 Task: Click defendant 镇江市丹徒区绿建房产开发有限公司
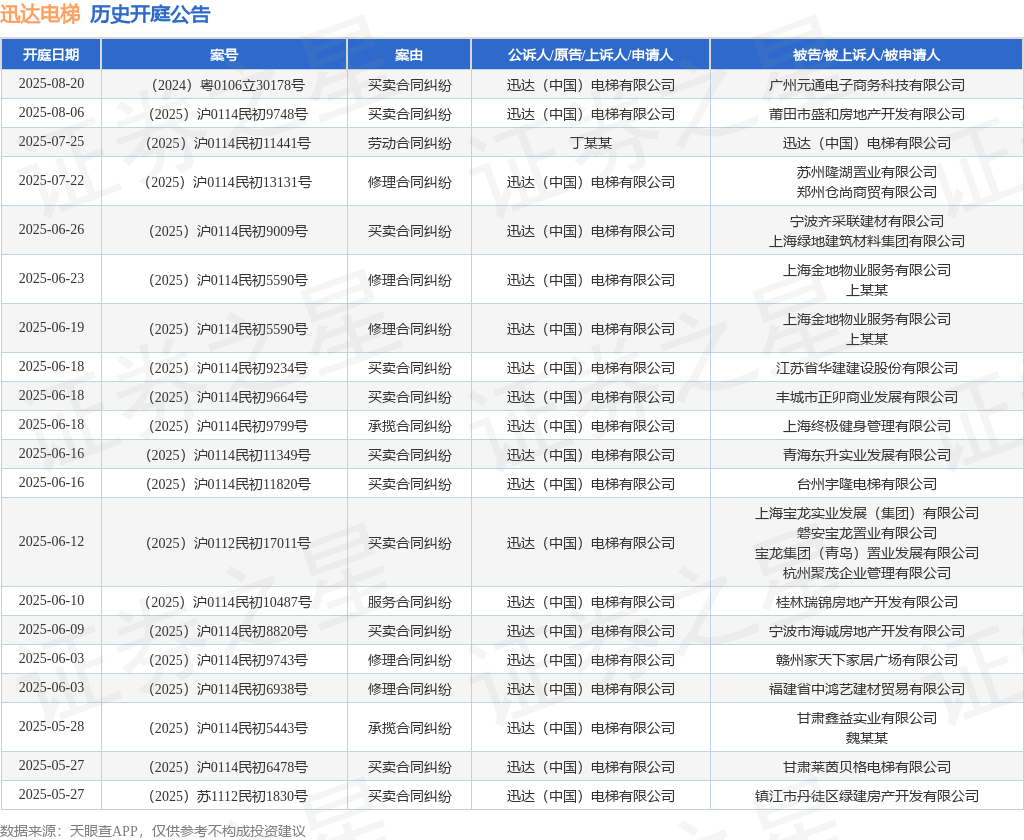pos(867,796)
